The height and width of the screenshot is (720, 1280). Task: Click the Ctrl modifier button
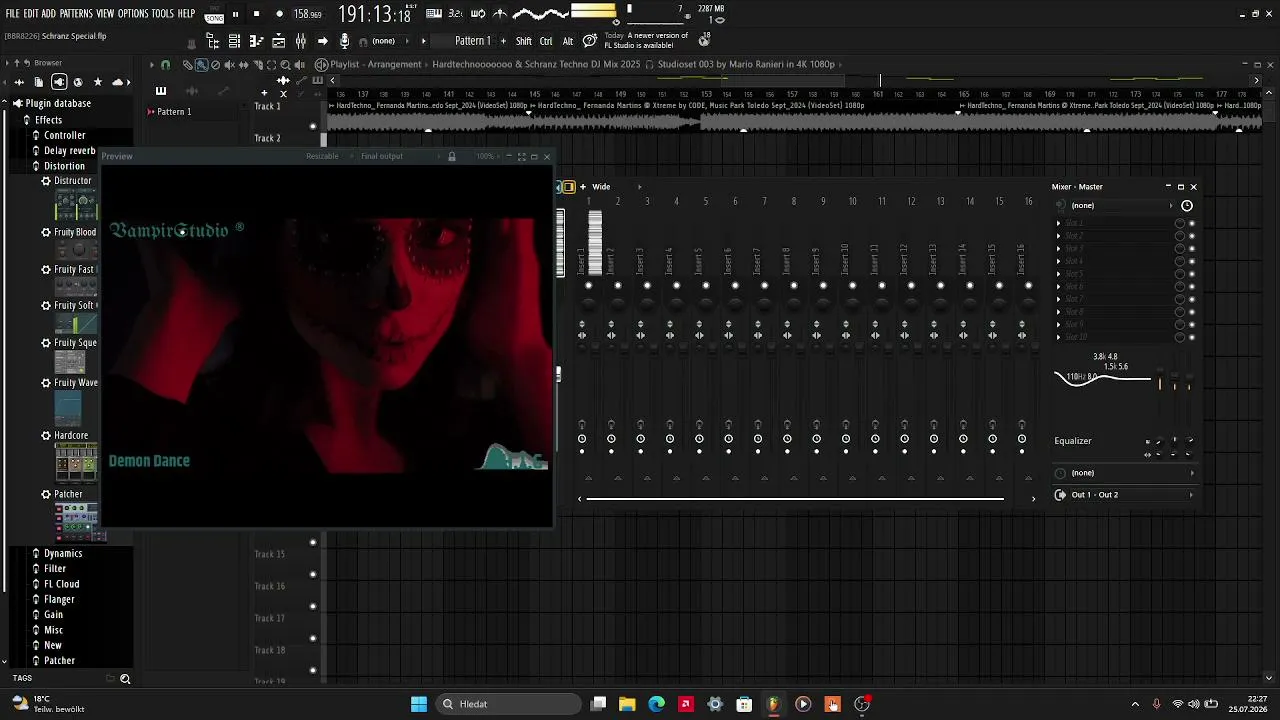click(546, 41)
